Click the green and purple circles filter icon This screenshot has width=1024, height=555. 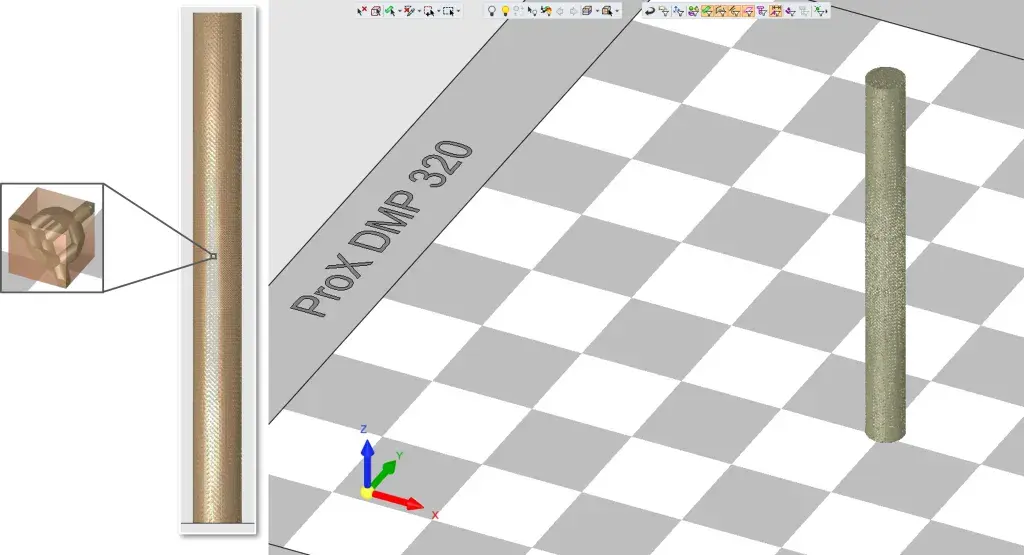click(x=694, y=11)
